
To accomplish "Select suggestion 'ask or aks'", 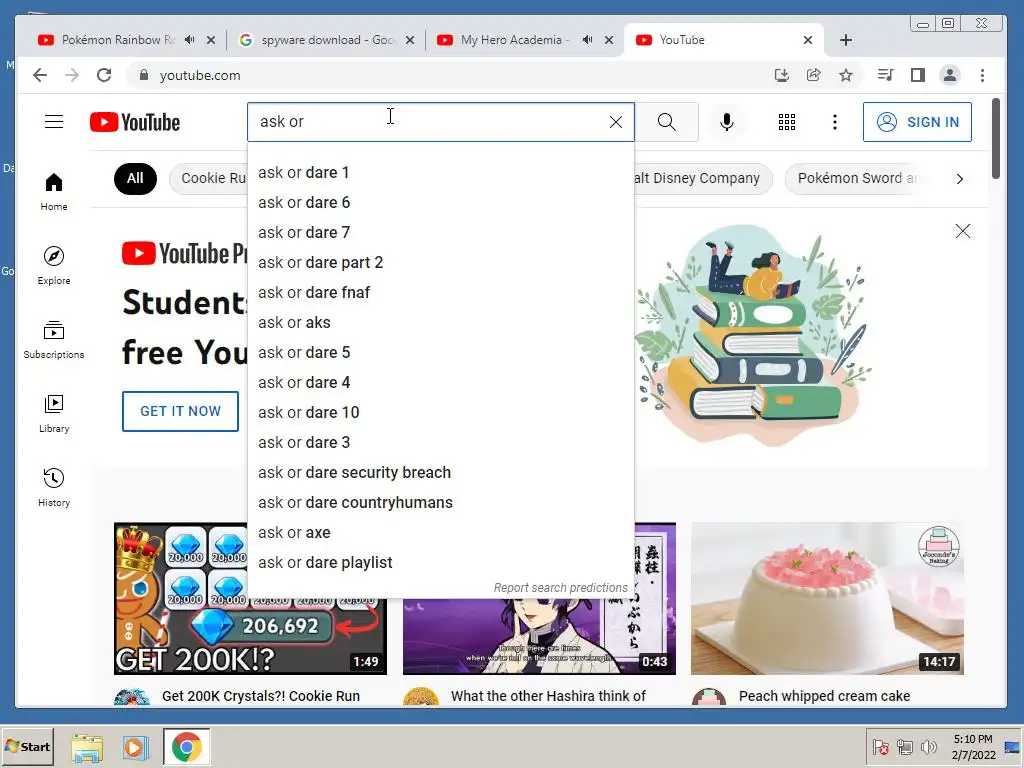I will point(441,323).
